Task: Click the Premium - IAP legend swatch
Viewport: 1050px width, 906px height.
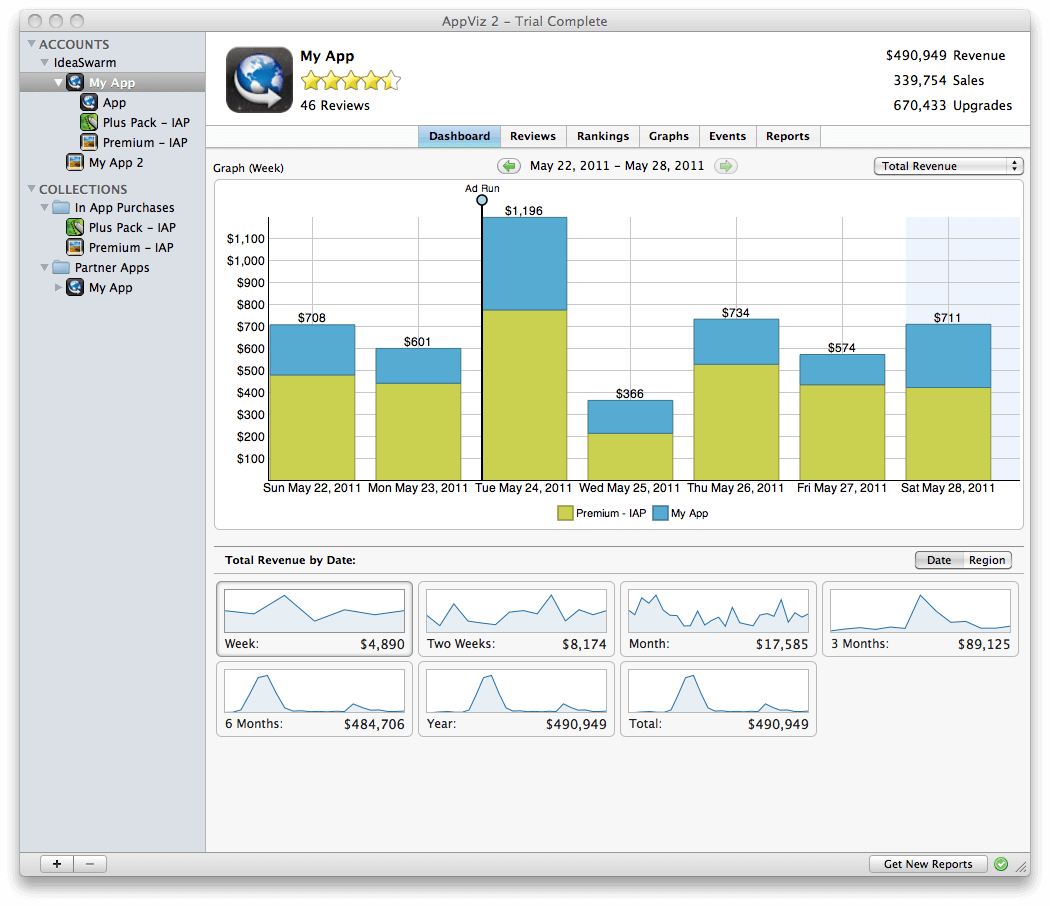Action: coord(565,513)
